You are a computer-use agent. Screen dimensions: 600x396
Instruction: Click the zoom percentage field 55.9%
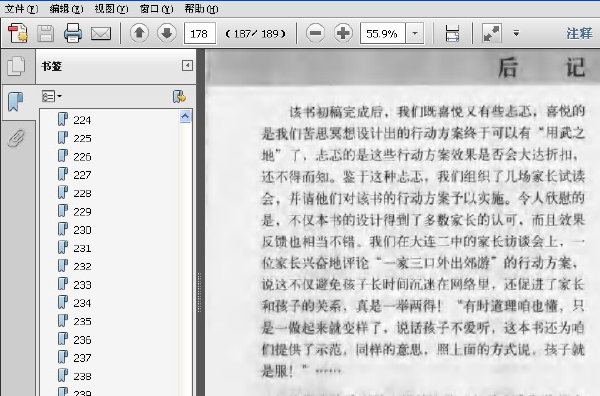(382, 34)
